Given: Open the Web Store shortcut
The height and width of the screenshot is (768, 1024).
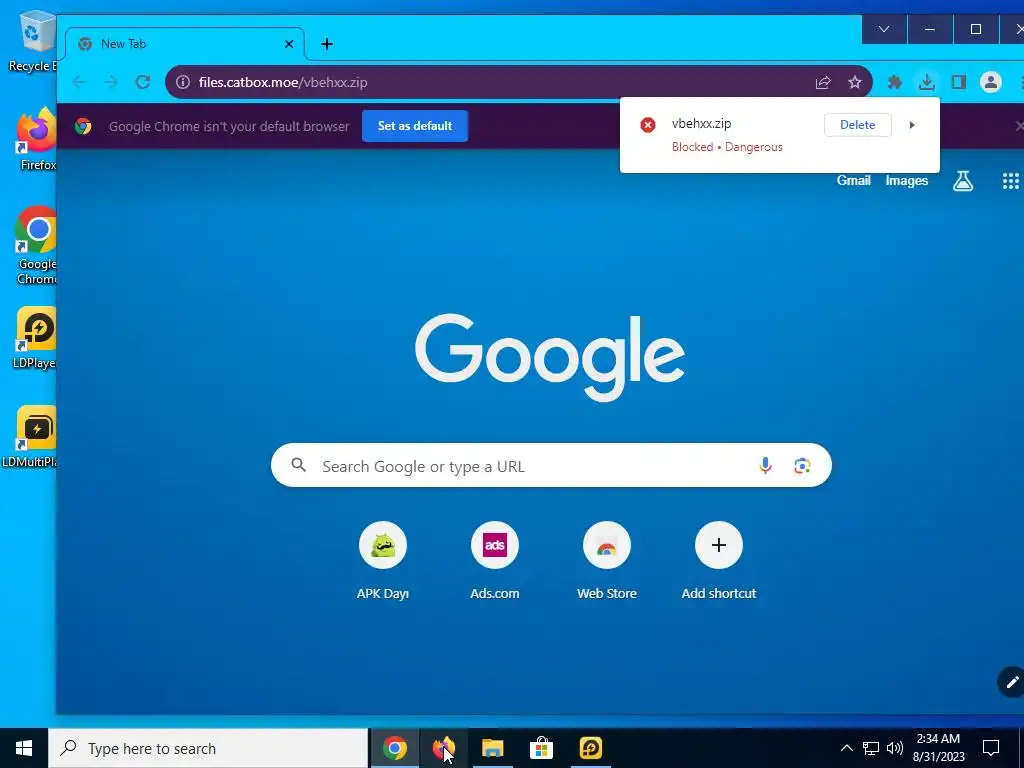Looking at the screenshot, I should click(607, 560).
